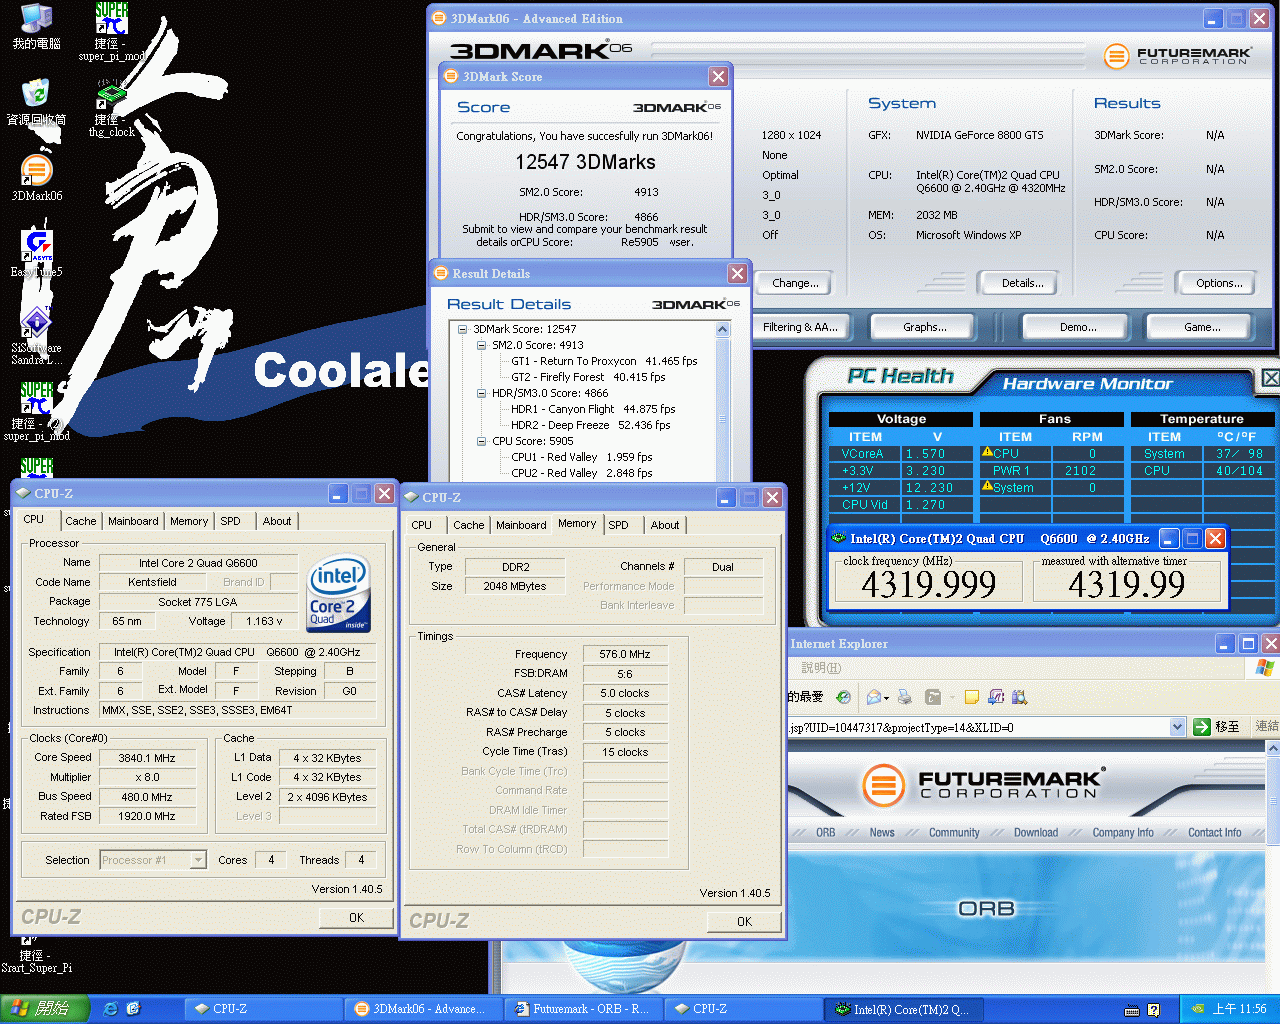
Task: Click the System fan warning icon
Action: [987, 486]
